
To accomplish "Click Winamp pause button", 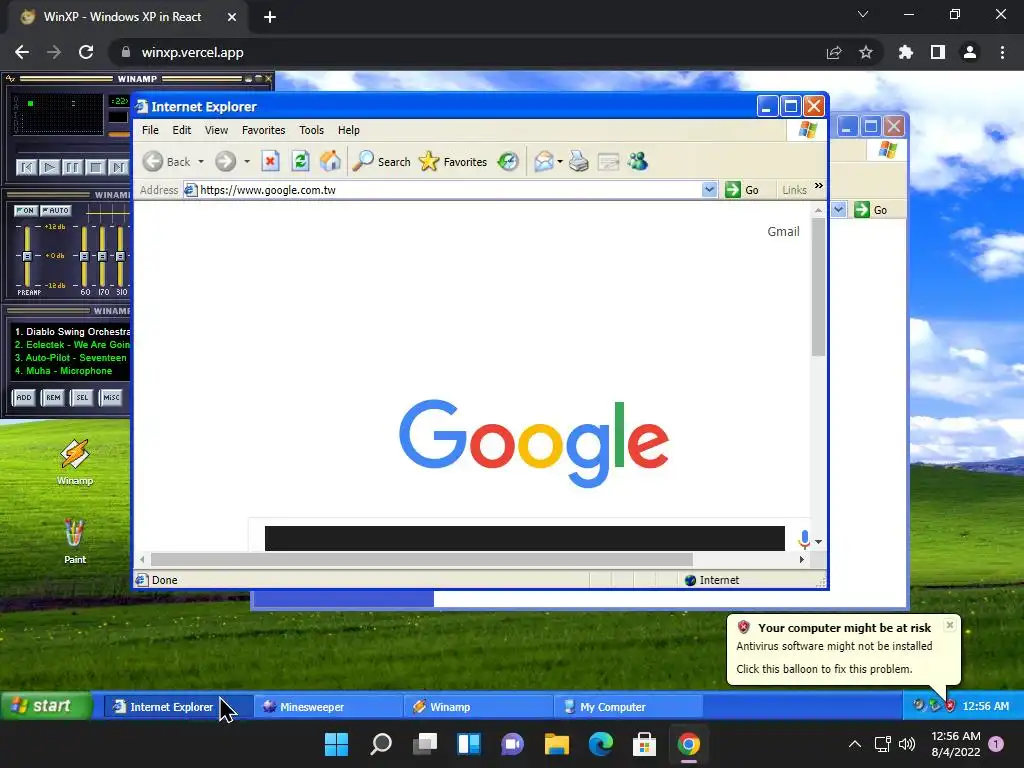I will pos(72,168).
